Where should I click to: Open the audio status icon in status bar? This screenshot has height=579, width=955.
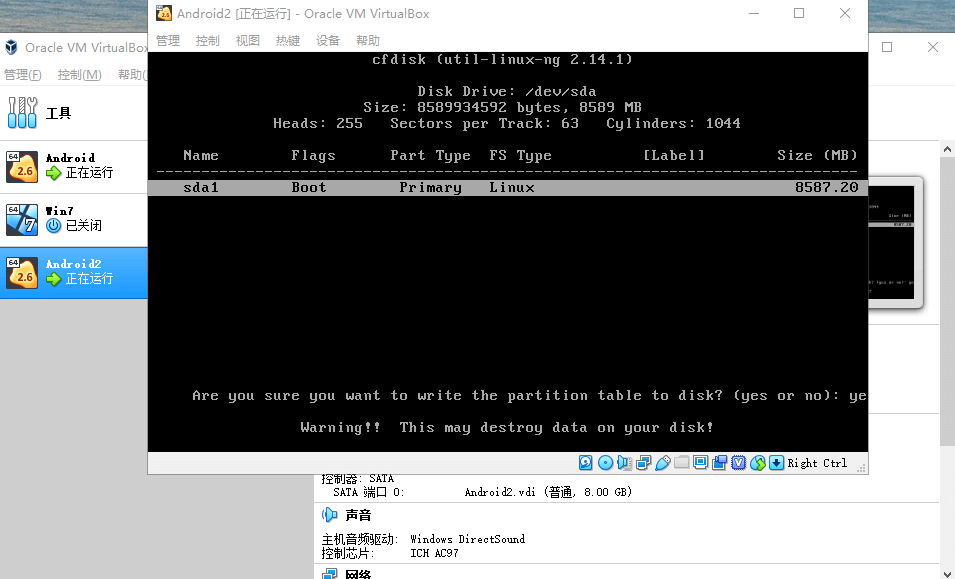click(624, 462)
